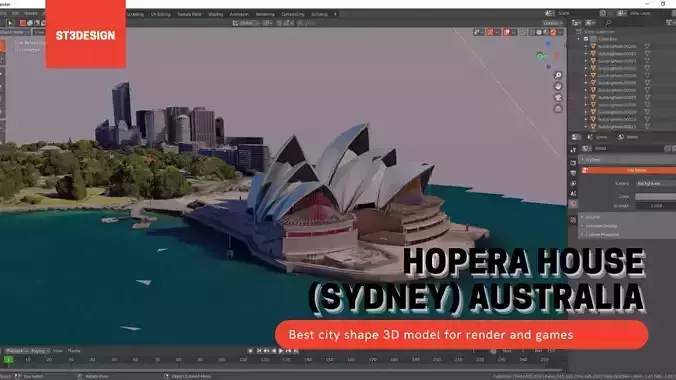Click the blue Z axis on navigation gizmo

pos(548,44)
